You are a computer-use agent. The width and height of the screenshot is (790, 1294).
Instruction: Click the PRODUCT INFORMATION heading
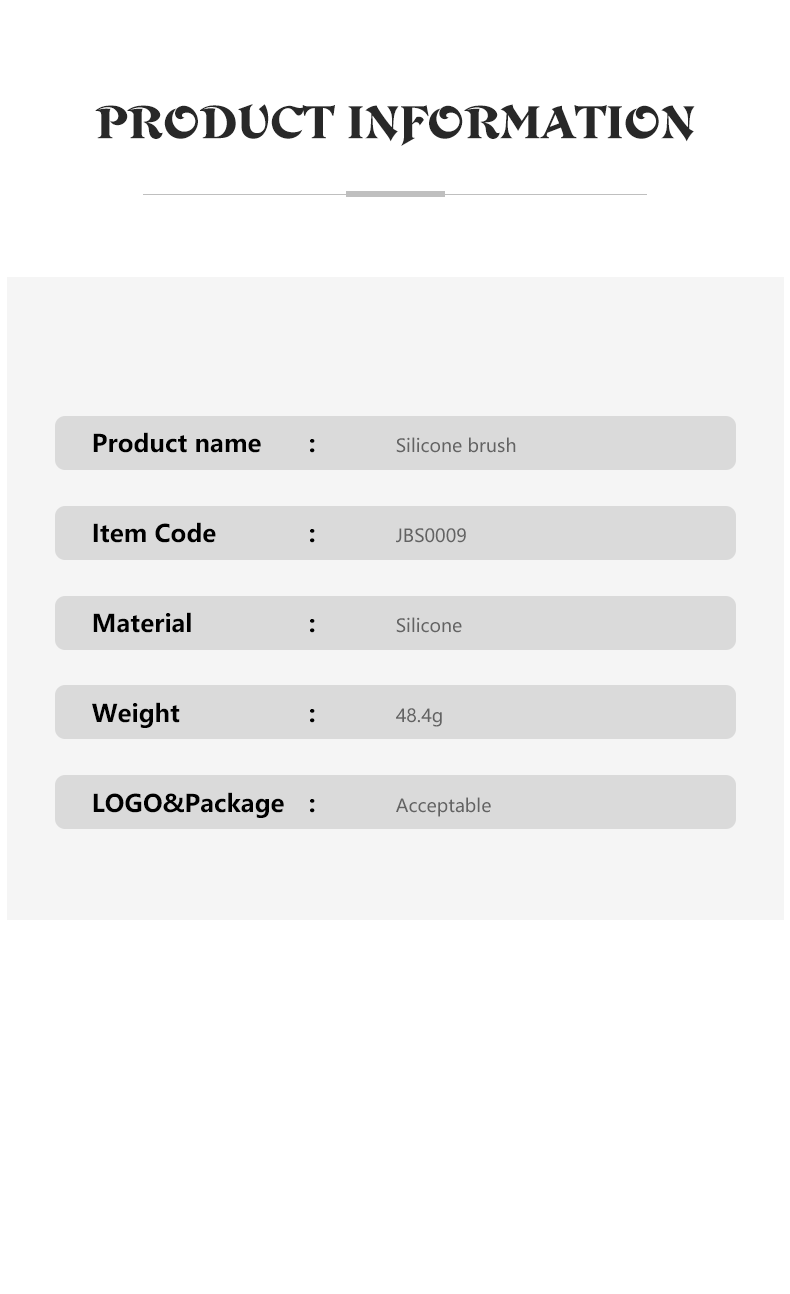(x=395, y=124)
